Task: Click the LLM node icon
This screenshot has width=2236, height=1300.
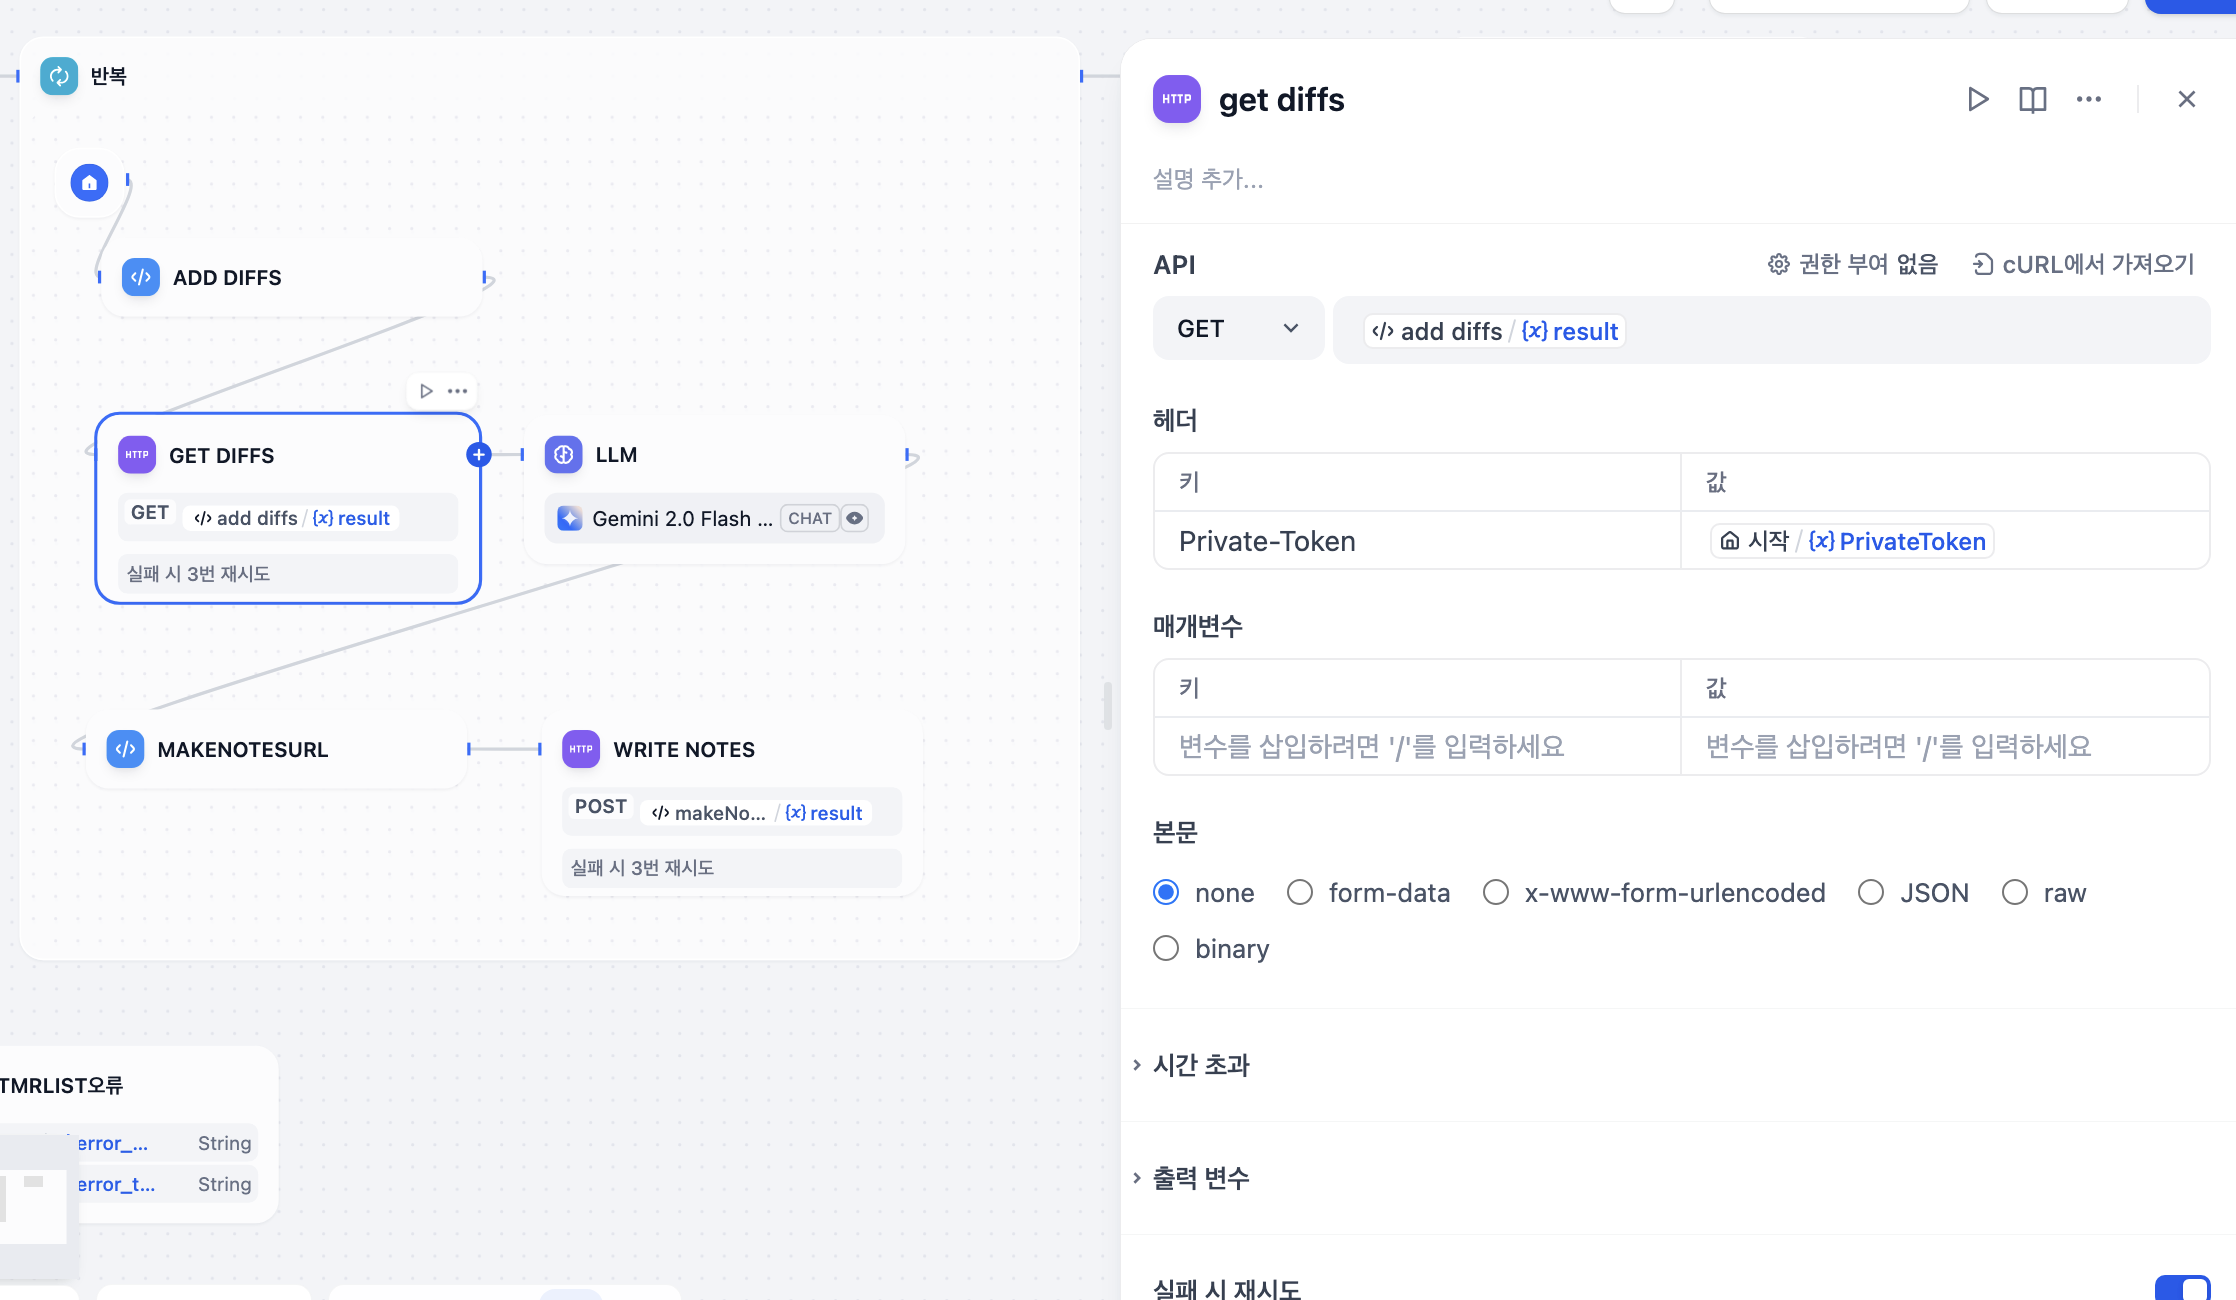Action: tap(564, 455)
